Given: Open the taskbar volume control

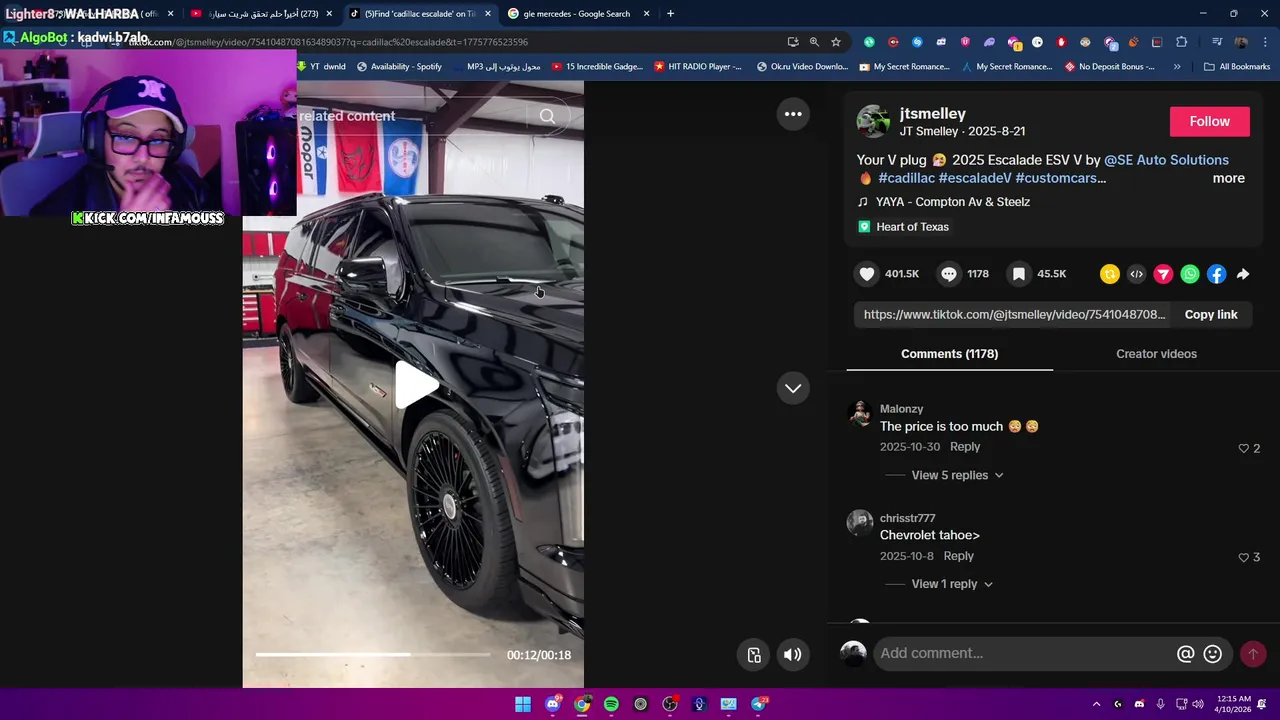Looking at the screenshot, I should tap(1198, 705).
